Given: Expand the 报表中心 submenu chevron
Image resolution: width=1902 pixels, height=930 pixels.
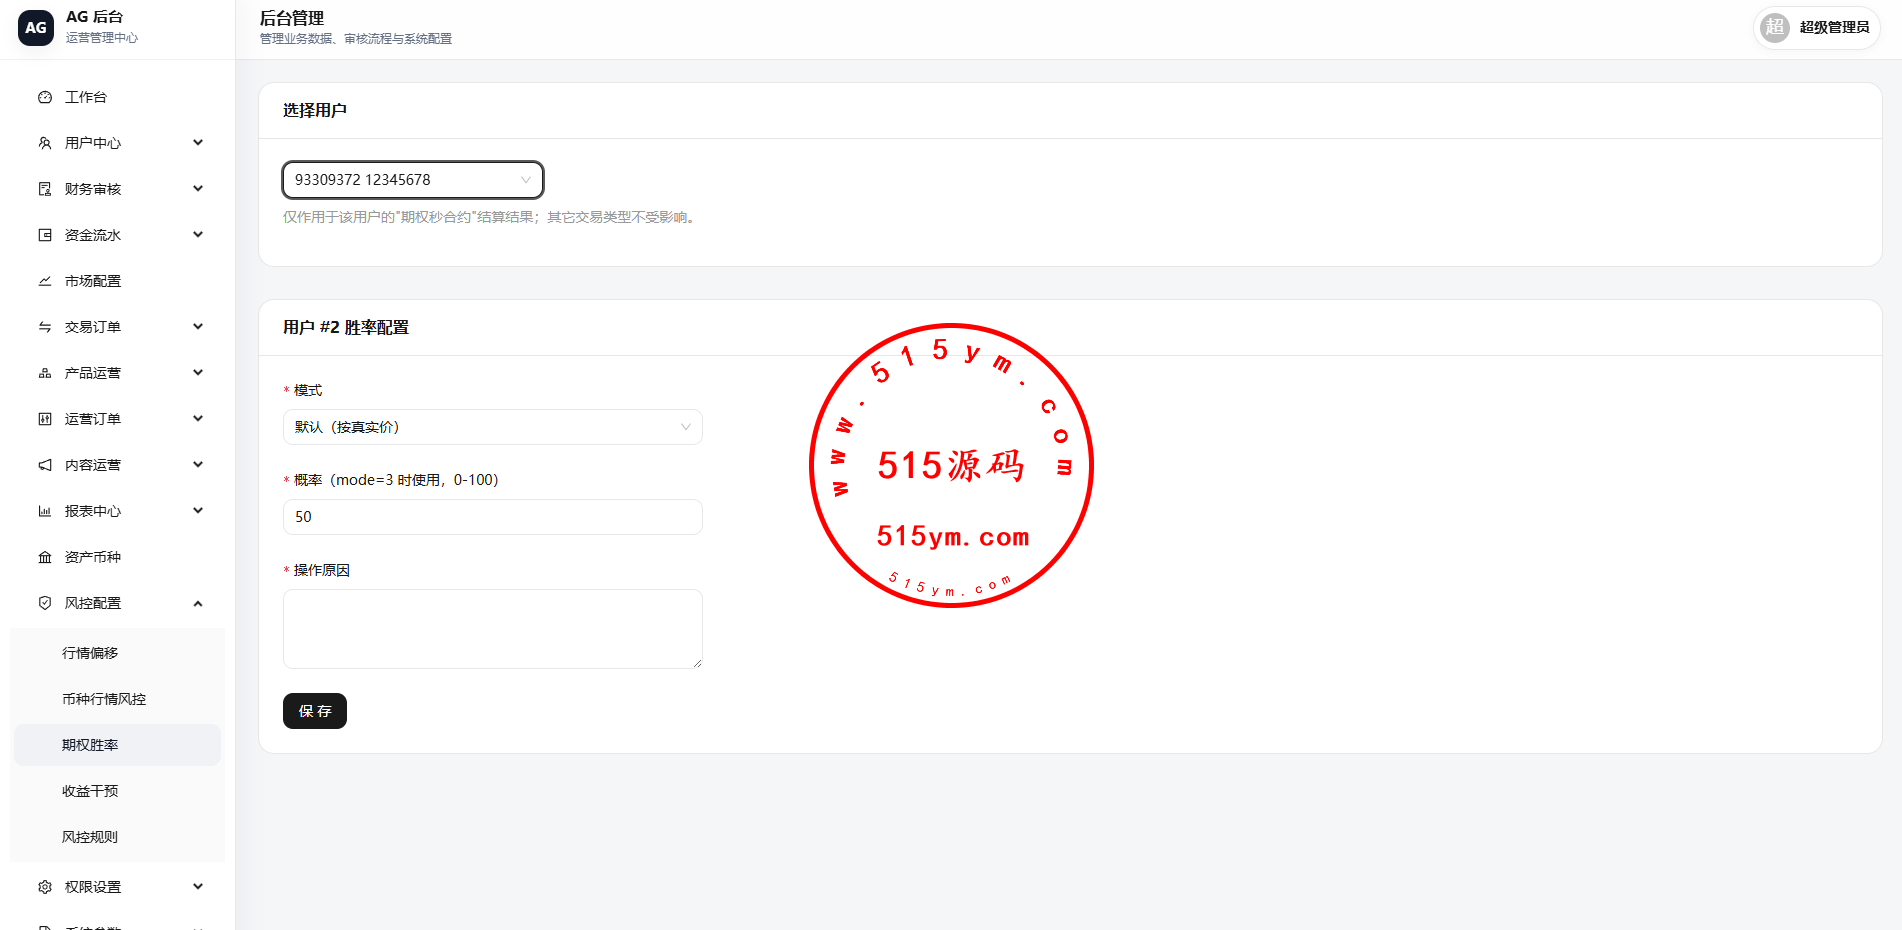Looking at the screenshot, I should [x=198, y=511].
